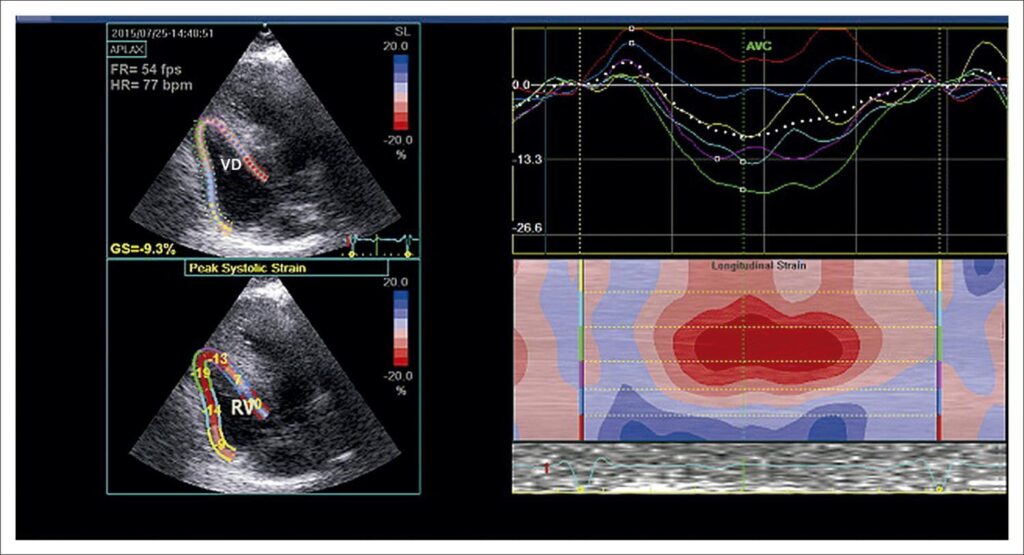Select the segment strain value -14
The width and height of the screenshot is (1024, 555).
[214, 410]
